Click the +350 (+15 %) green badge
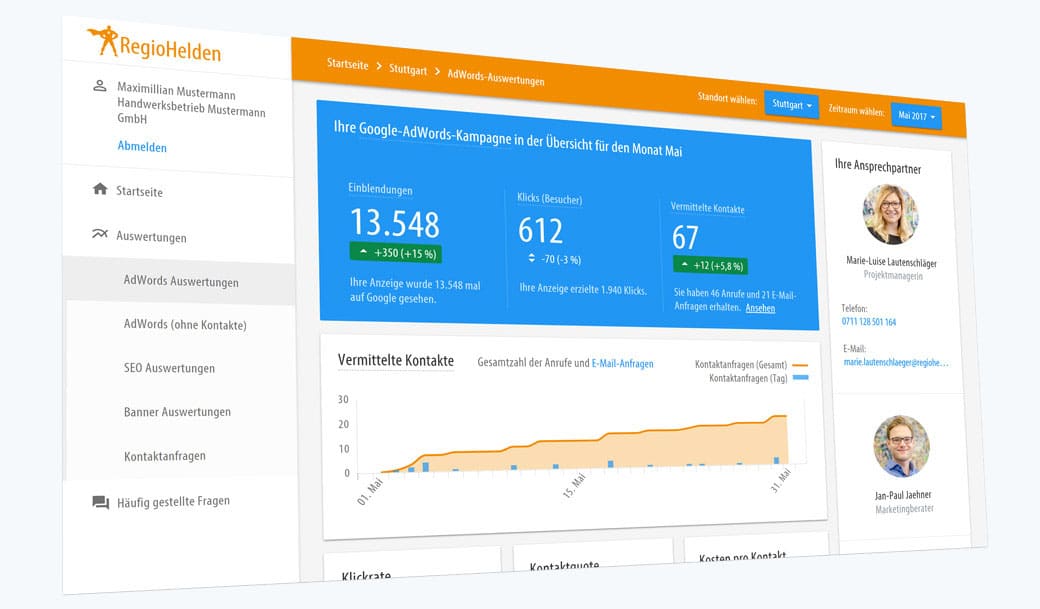This screenshot has width=1040, height=609. click(396, 253)
